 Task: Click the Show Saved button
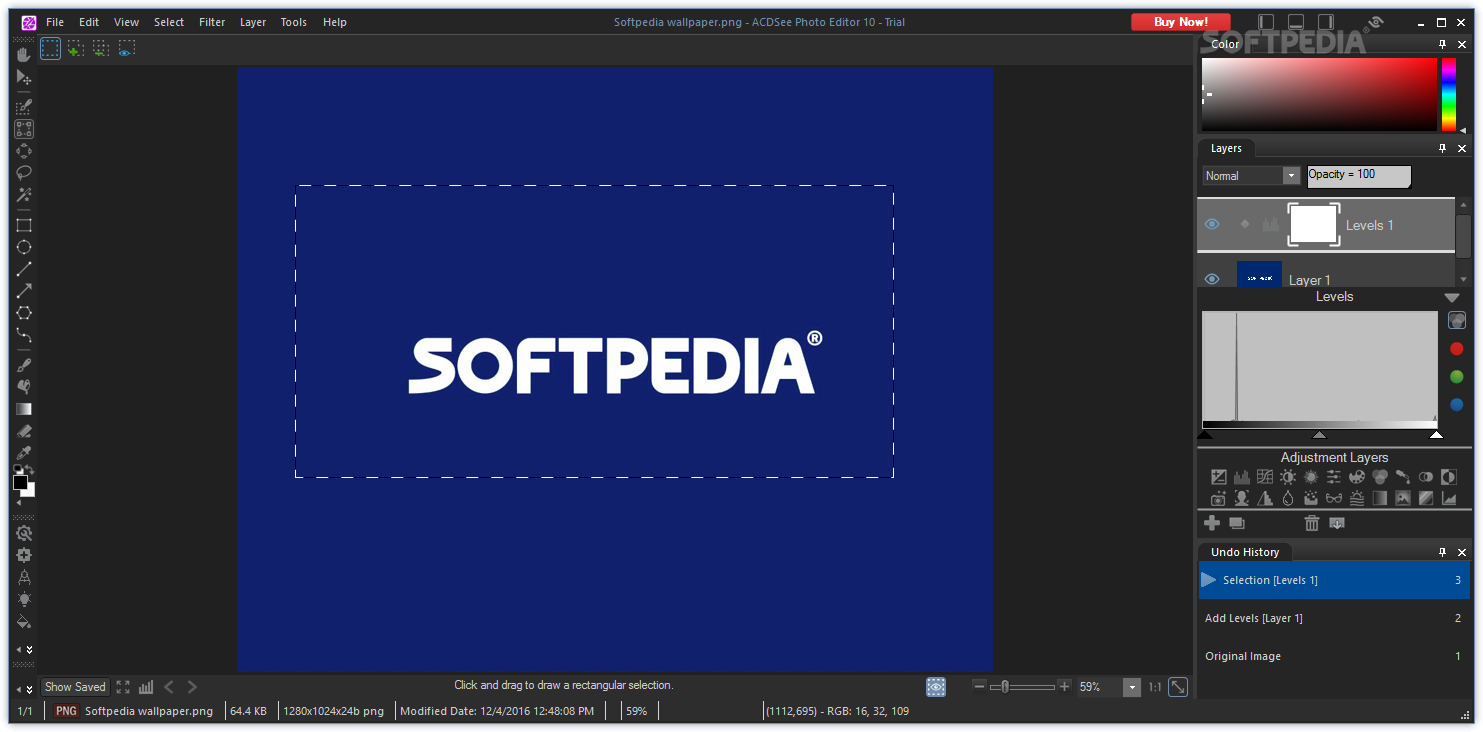[x=75, y=687]
